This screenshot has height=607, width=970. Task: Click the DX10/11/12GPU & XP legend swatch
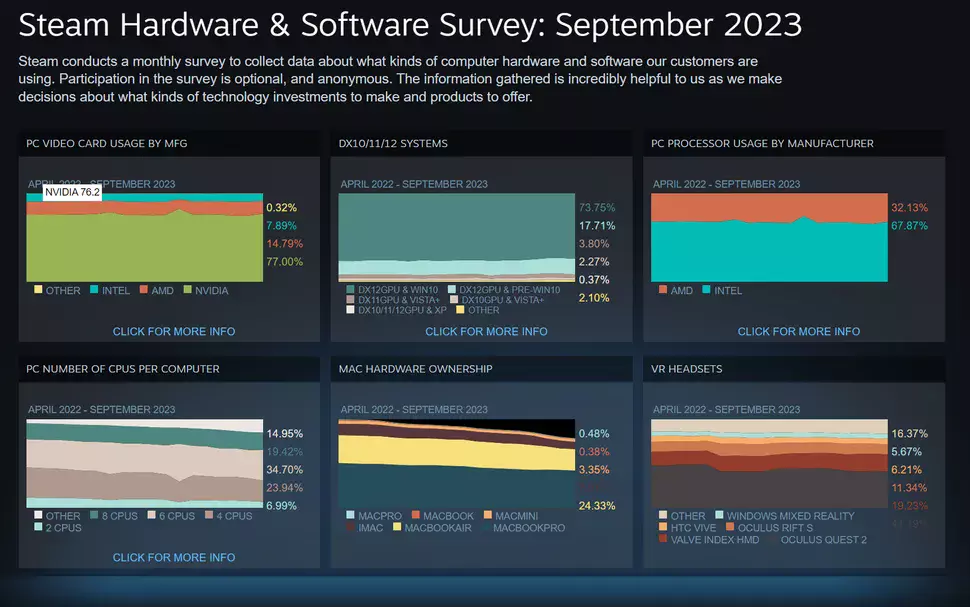(351, 309)
